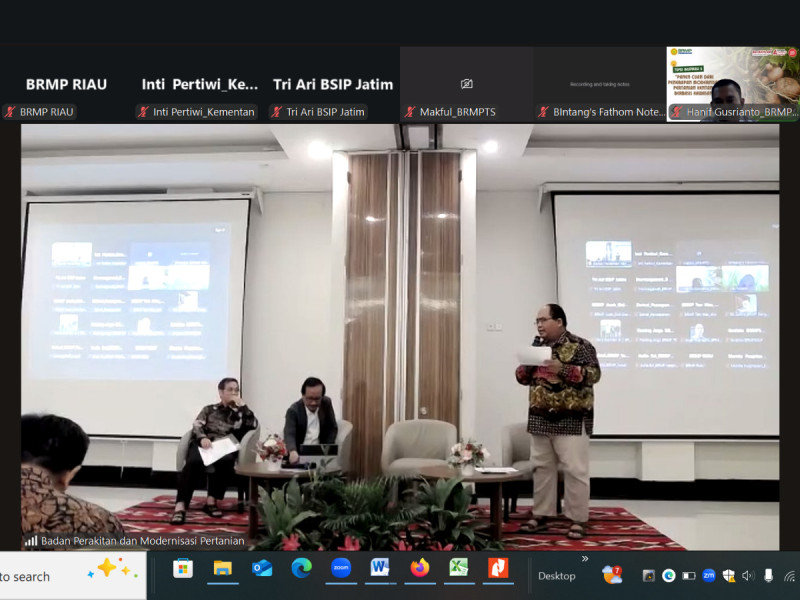Click the Hanif Gusrianto video thumbnail
800x600 pixels.
(x=732, y=84)
